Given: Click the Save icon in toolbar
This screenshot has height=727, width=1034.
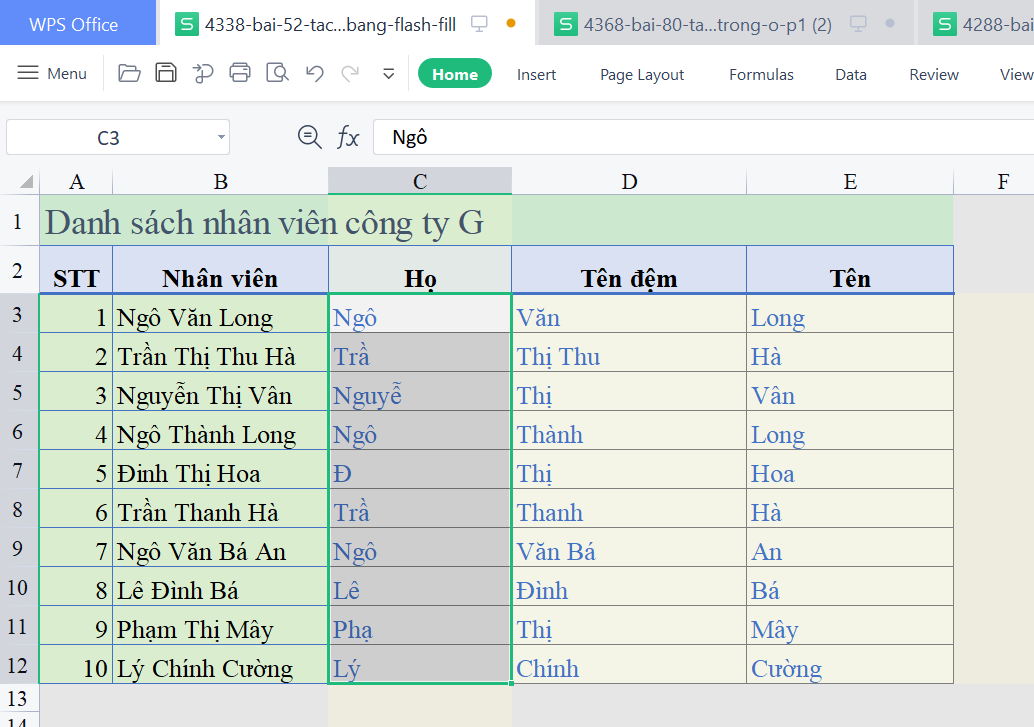Looking at the screenshot, I should [x=166, y=73].
